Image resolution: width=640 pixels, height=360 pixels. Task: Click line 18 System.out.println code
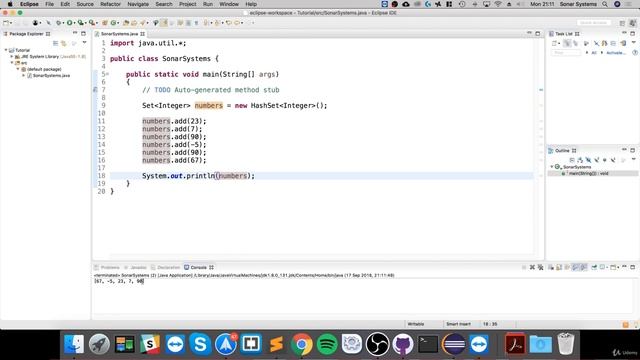198,176
